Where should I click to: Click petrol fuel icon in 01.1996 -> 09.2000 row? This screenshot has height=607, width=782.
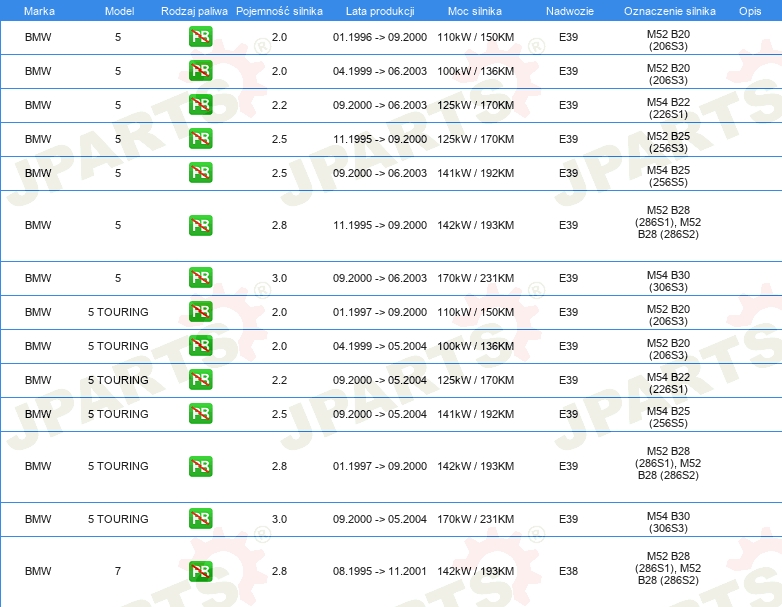coord(200,37)
